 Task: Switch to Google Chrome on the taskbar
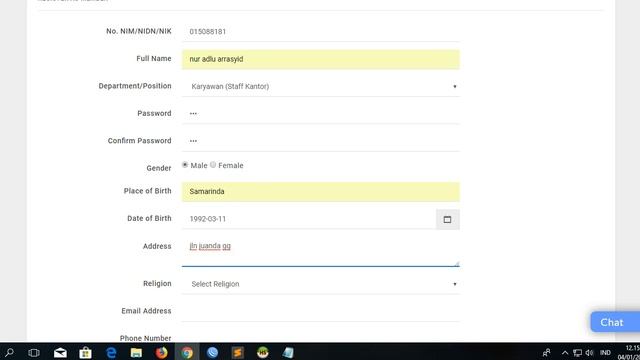187,352
